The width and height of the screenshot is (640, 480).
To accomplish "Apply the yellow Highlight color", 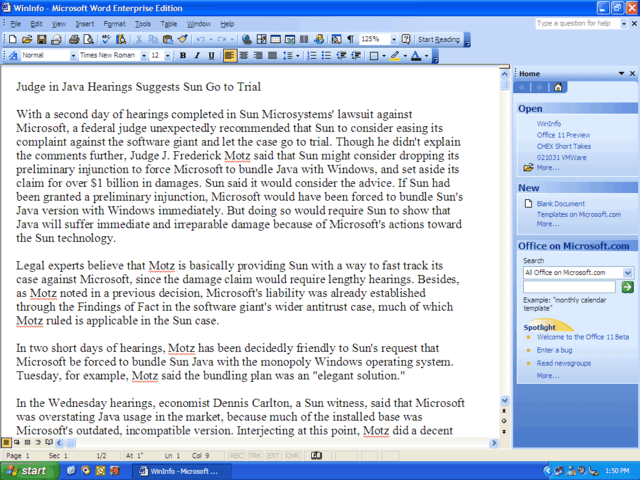I will [395, 56].
